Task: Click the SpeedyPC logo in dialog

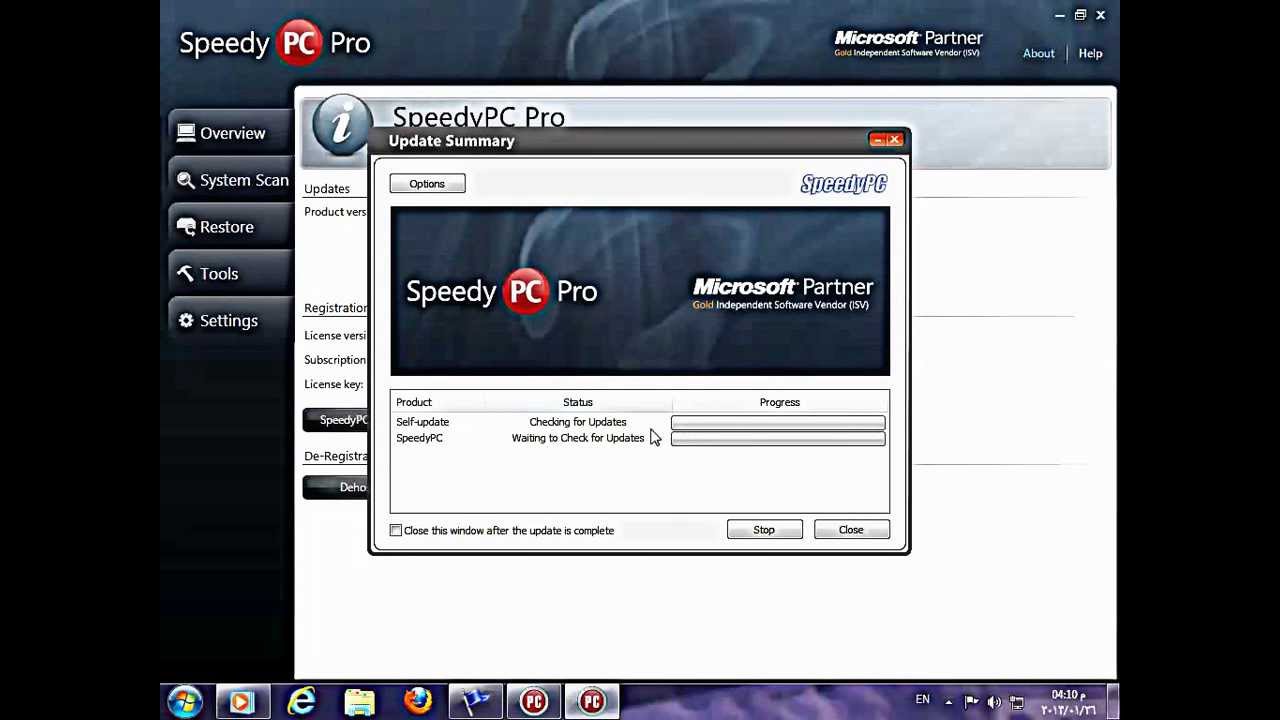Action: (844, 184)
